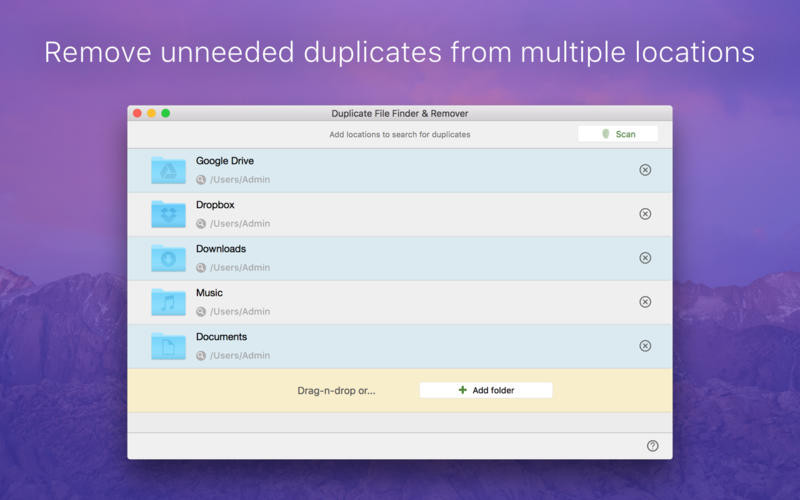Select the Google Drive folder icon
800x500 pixels.
pyautogui.click(x=168, y=170)
